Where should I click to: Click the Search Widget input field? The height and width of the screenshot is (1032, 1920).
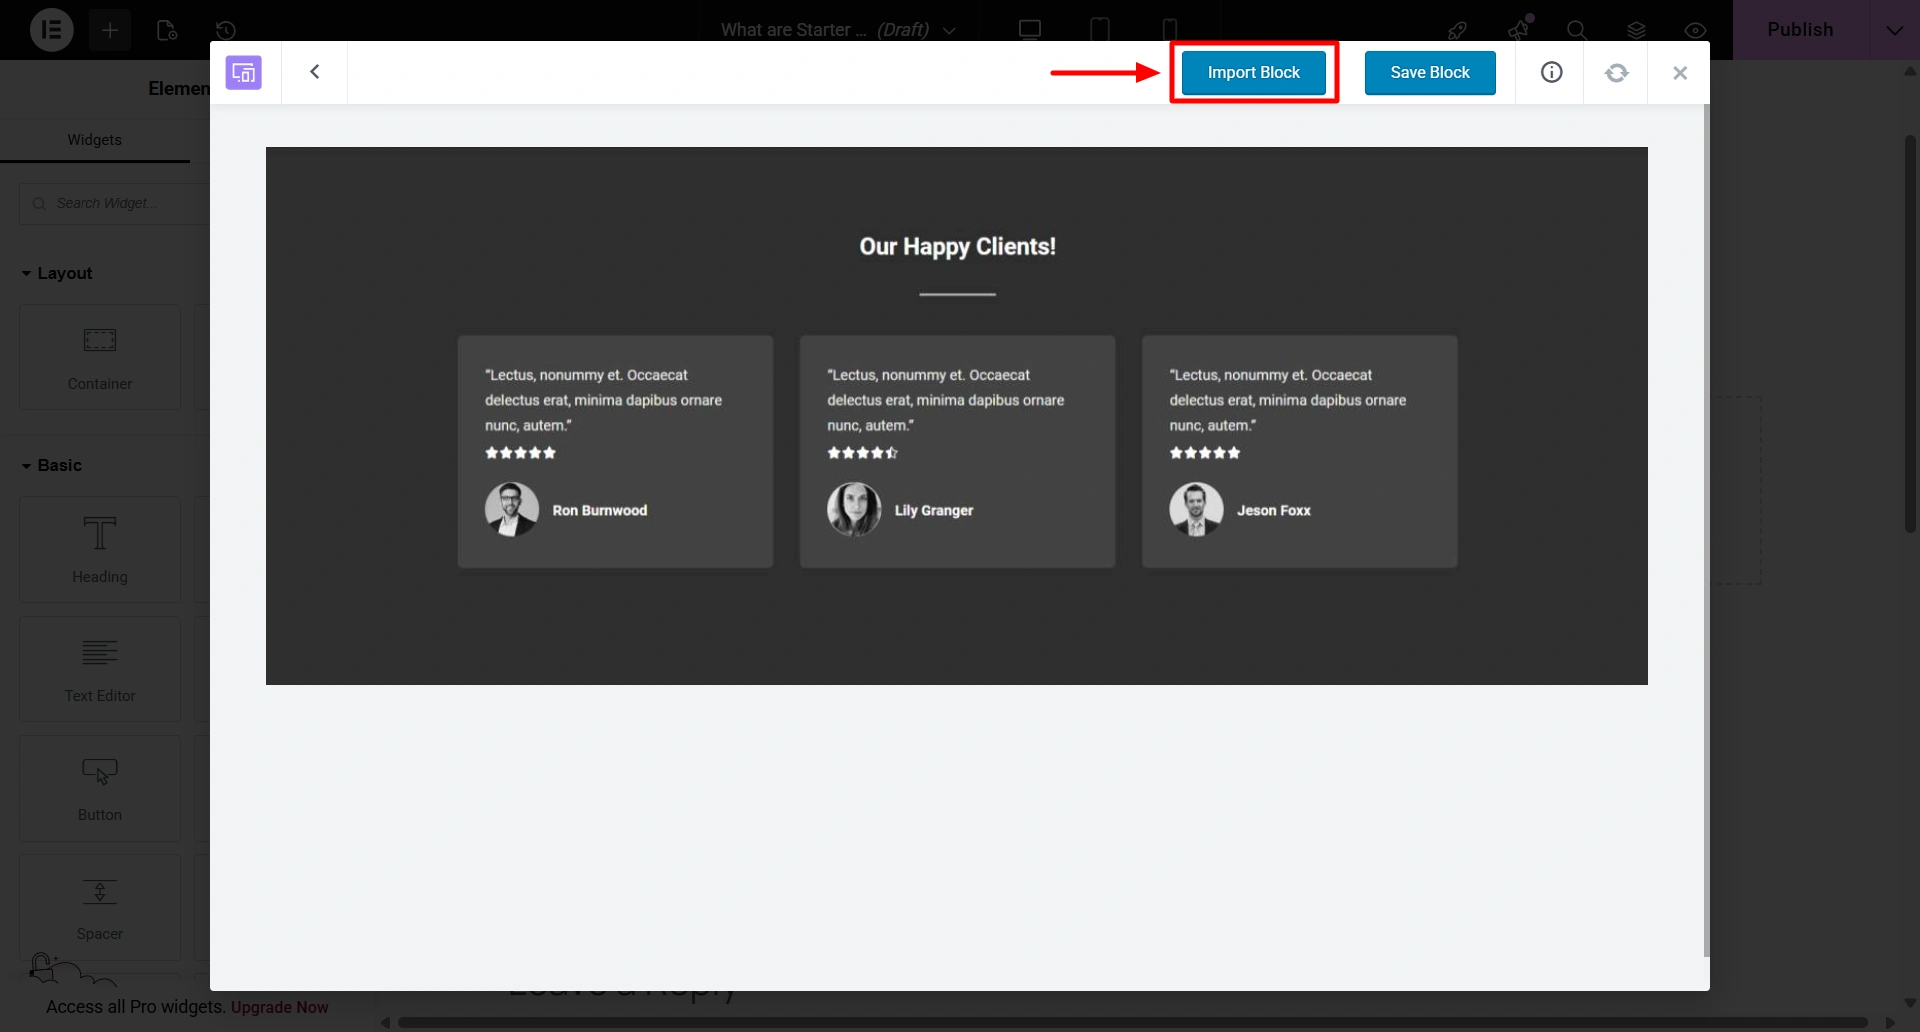coord(115,203)
